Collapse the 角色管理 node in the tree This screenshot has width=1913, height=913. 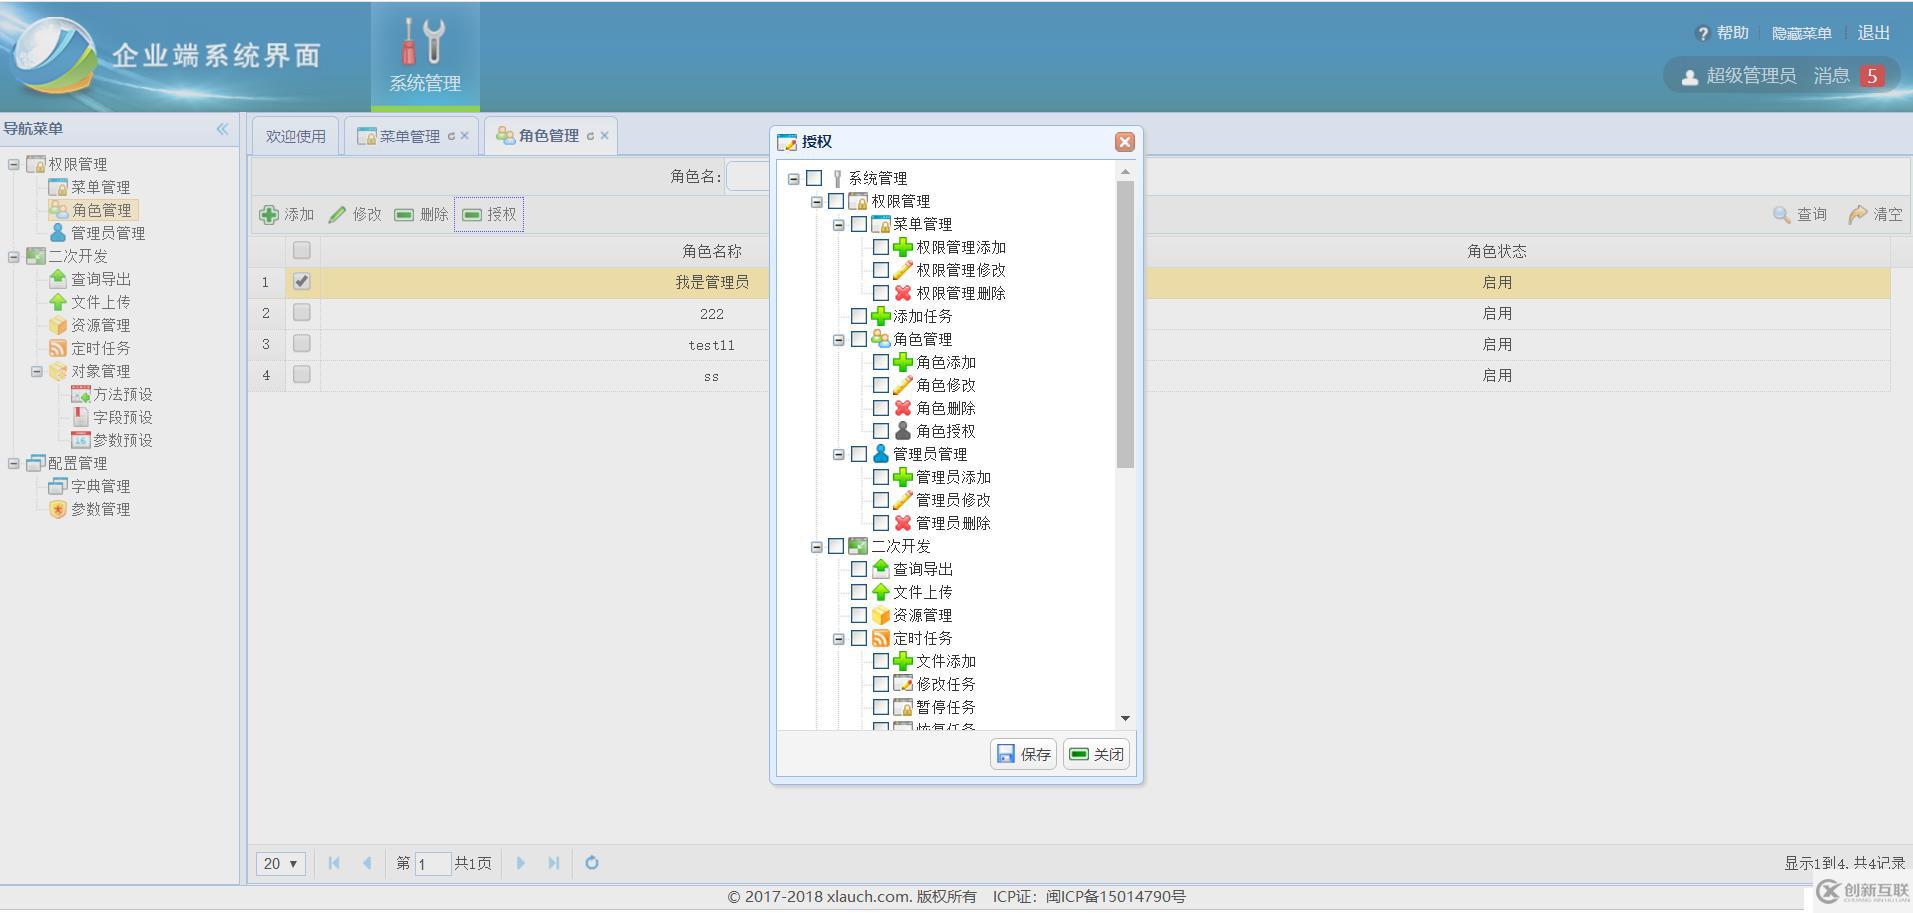tap(837, 338)
